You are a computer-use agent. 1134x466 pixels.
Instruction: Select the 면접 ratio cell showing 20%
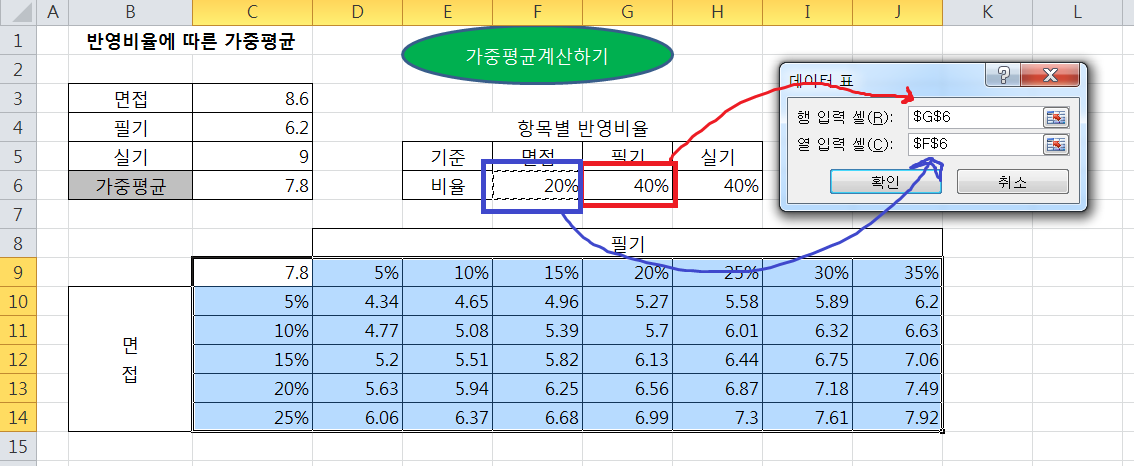[x=537, y=186]
